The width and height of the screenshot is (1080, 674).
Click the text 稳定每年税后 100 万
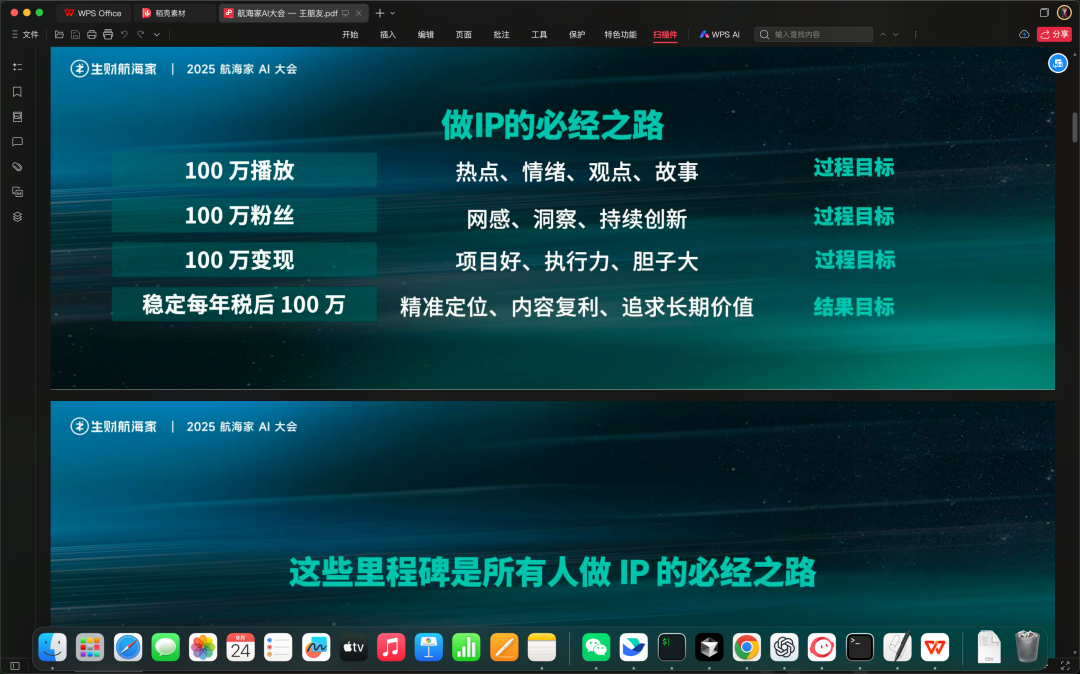click(244, 304)
